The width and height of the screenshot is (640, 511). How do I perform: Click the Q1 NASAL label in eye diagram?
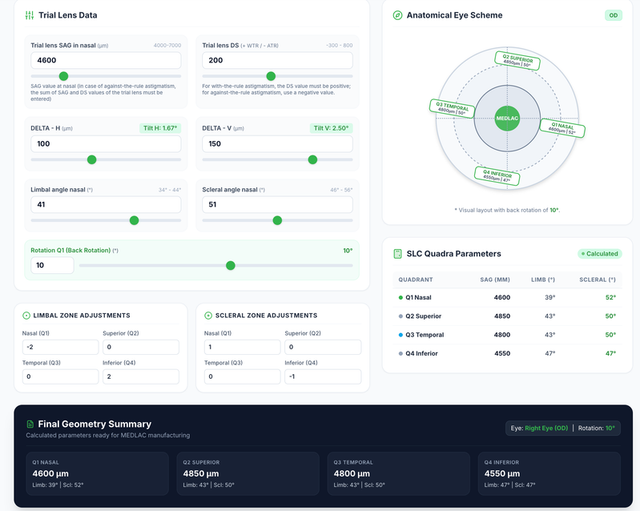point(562,128)
